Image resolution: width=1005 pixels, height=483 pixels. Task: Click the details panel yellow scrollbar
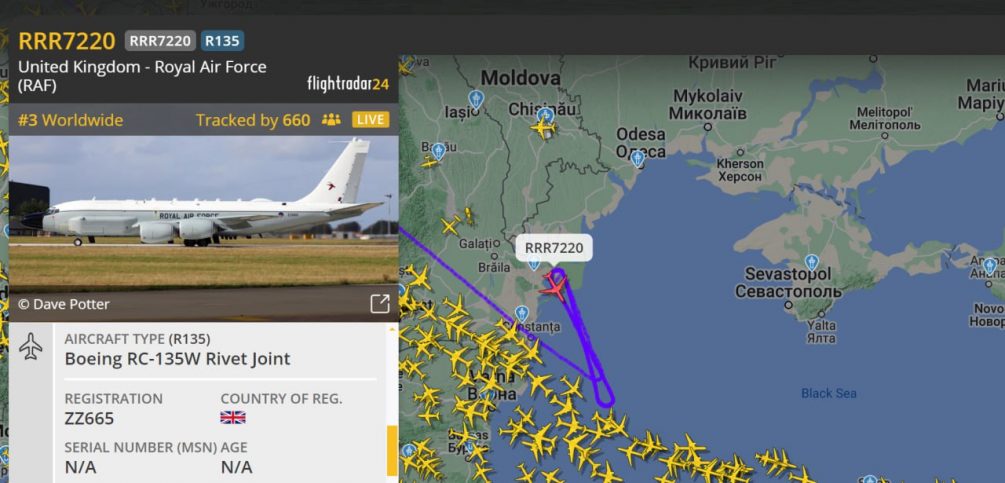click(x=392, y=451)
